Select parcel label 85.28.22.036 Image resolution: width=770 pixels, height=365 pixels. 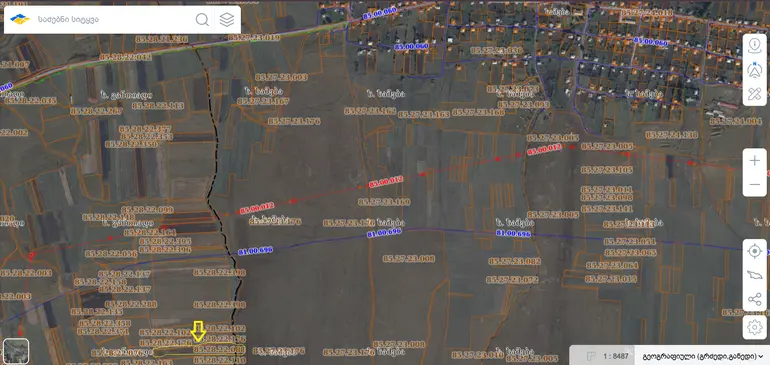[111, 254]
